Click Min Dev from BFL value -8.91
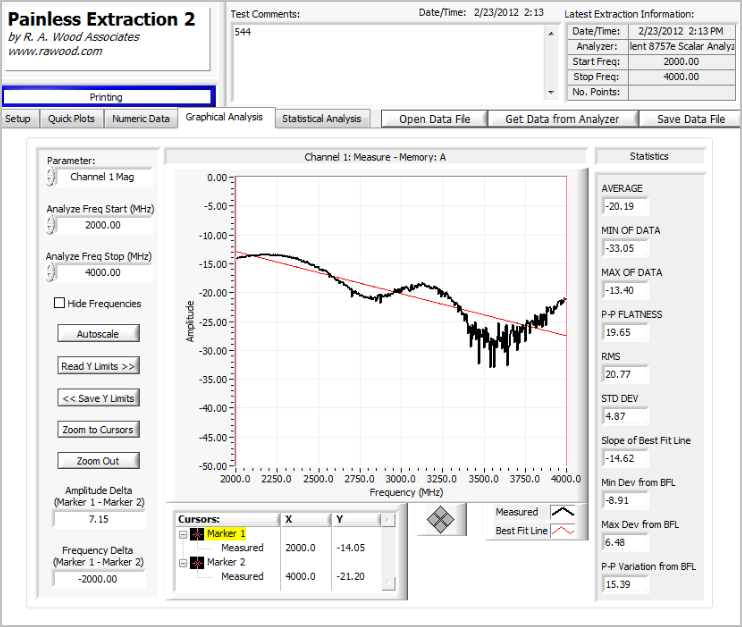The image size is (742, 627). 625,500
